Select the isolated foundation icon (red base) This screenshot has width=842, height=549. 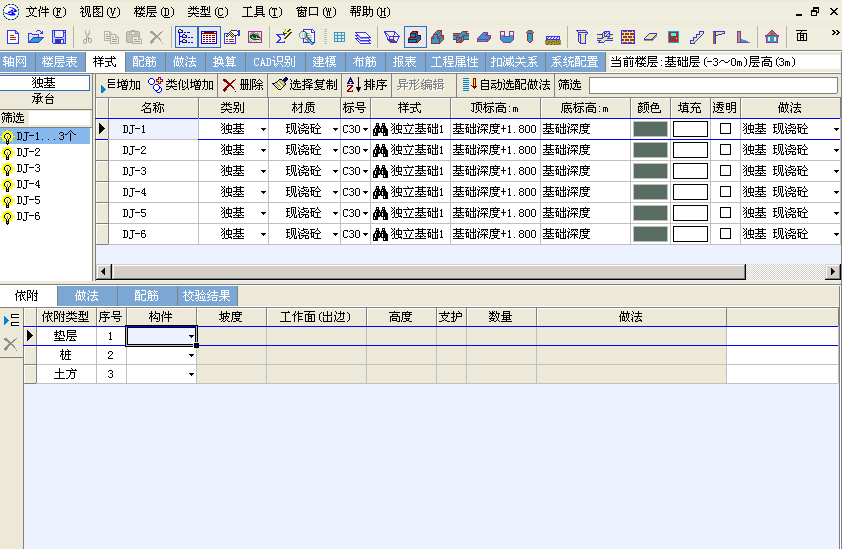pos(415,37)
